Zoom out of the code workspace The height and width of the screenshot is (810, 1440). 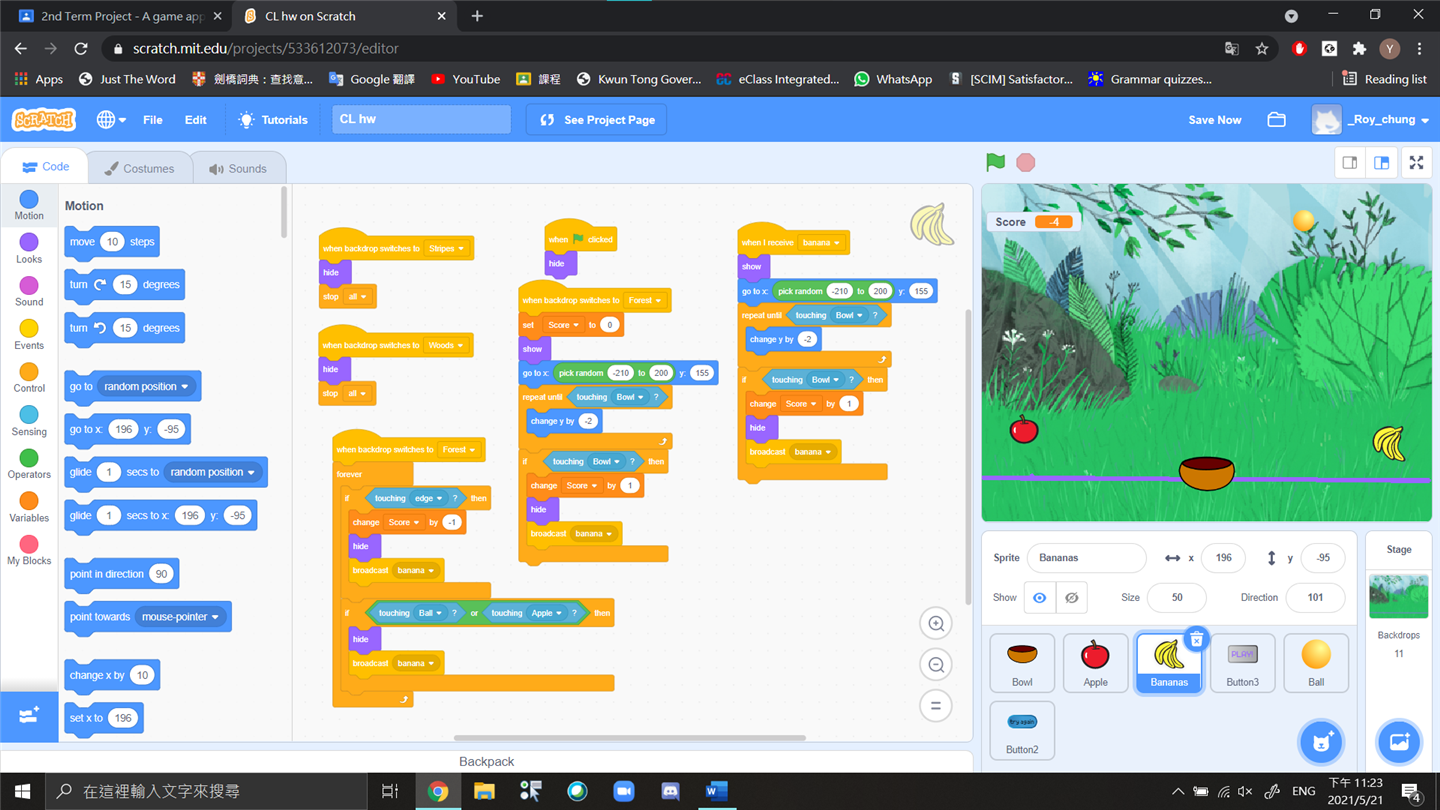click(x=936, y=665)
